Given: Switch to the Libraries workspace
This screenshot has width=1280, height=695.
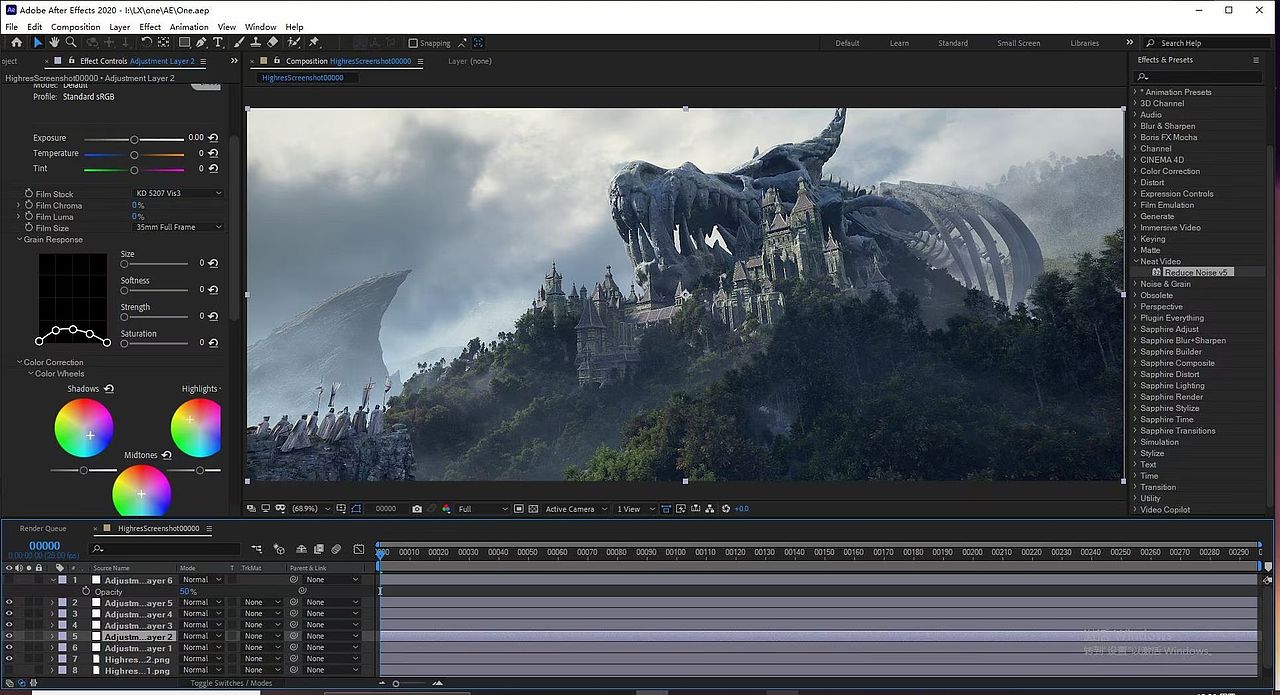Looking at the screenshot, I should tap(1085, 43).
